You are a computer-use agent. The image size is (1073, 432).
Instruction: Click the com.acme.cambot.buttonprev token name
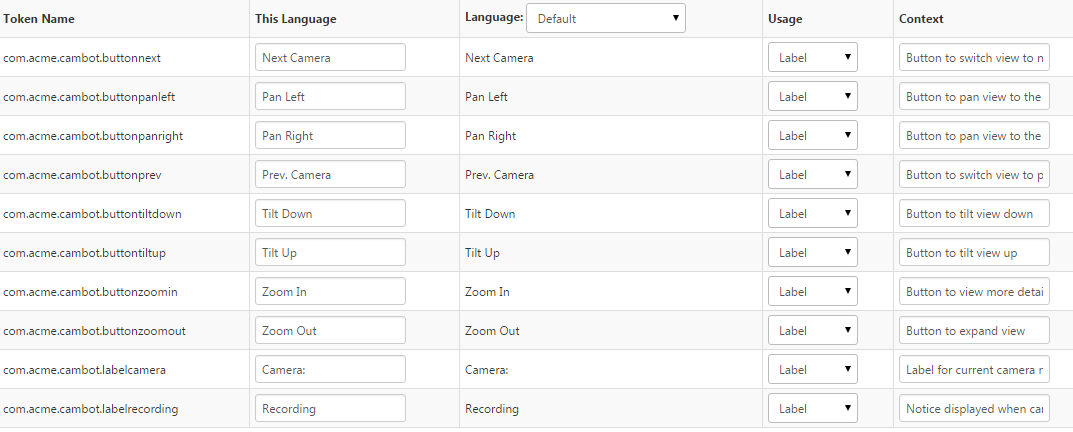(82, 174)
